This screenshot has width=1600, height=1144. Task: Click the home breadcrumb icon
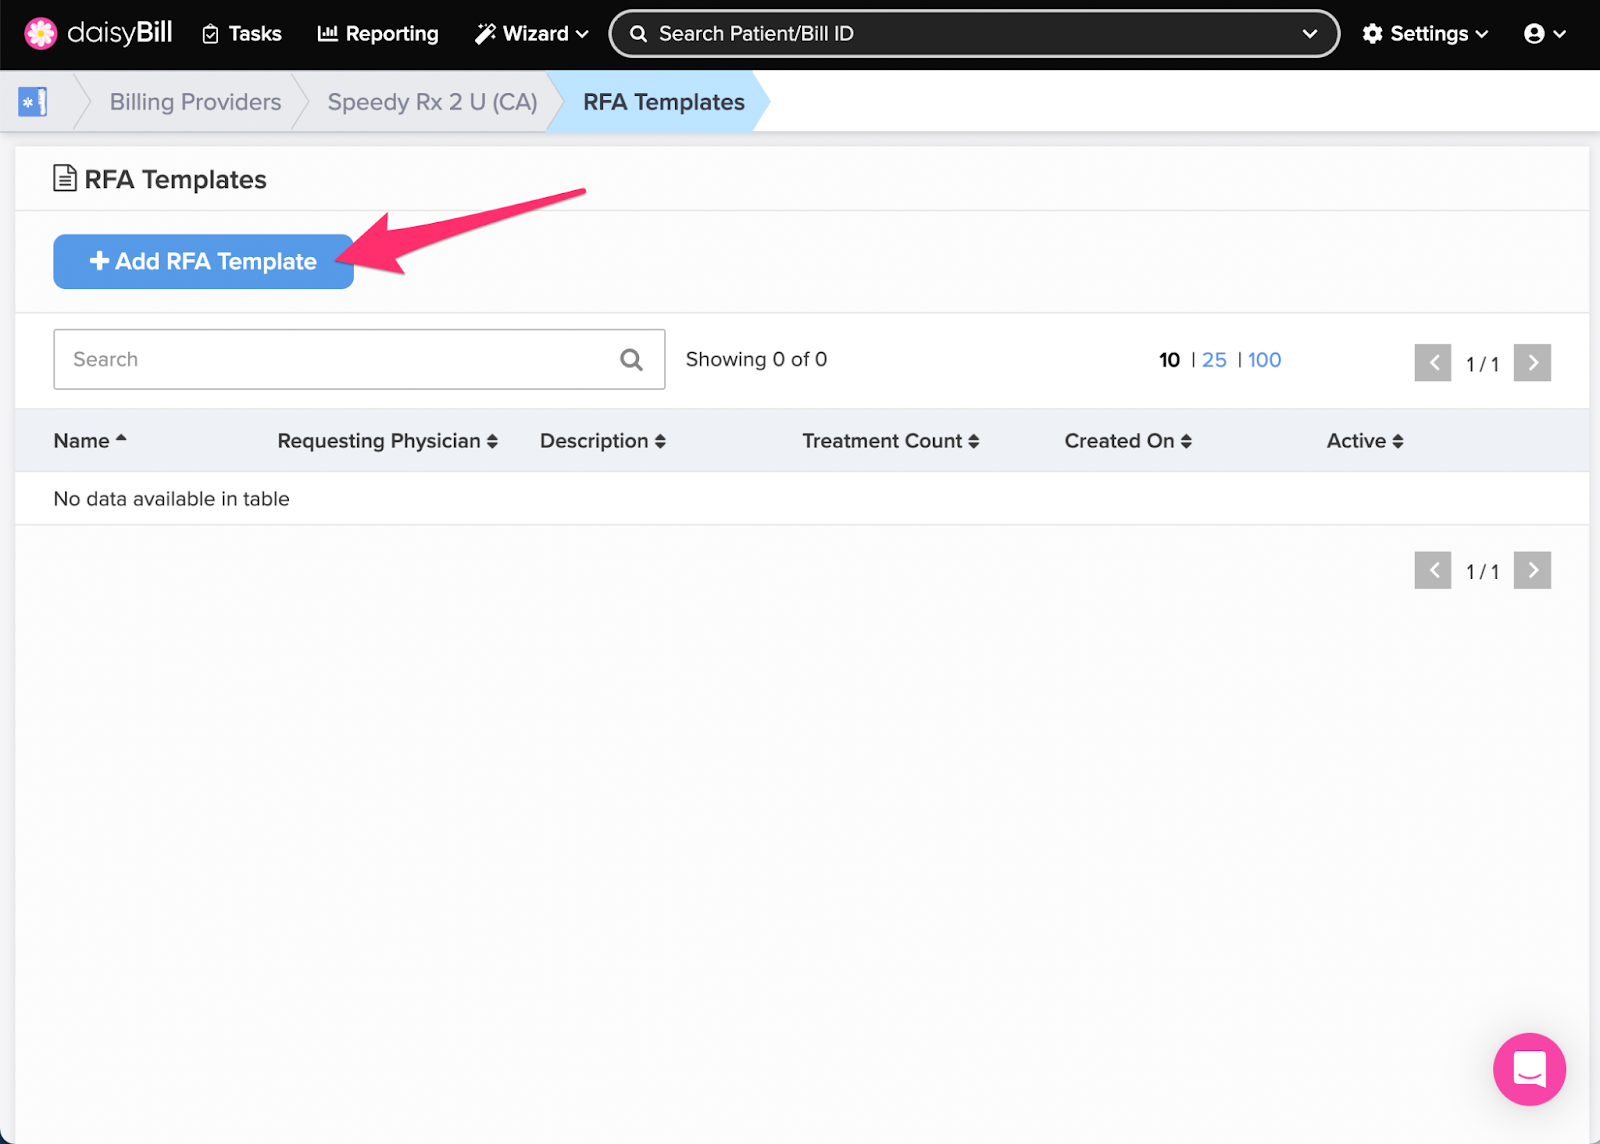click(33, 101)
